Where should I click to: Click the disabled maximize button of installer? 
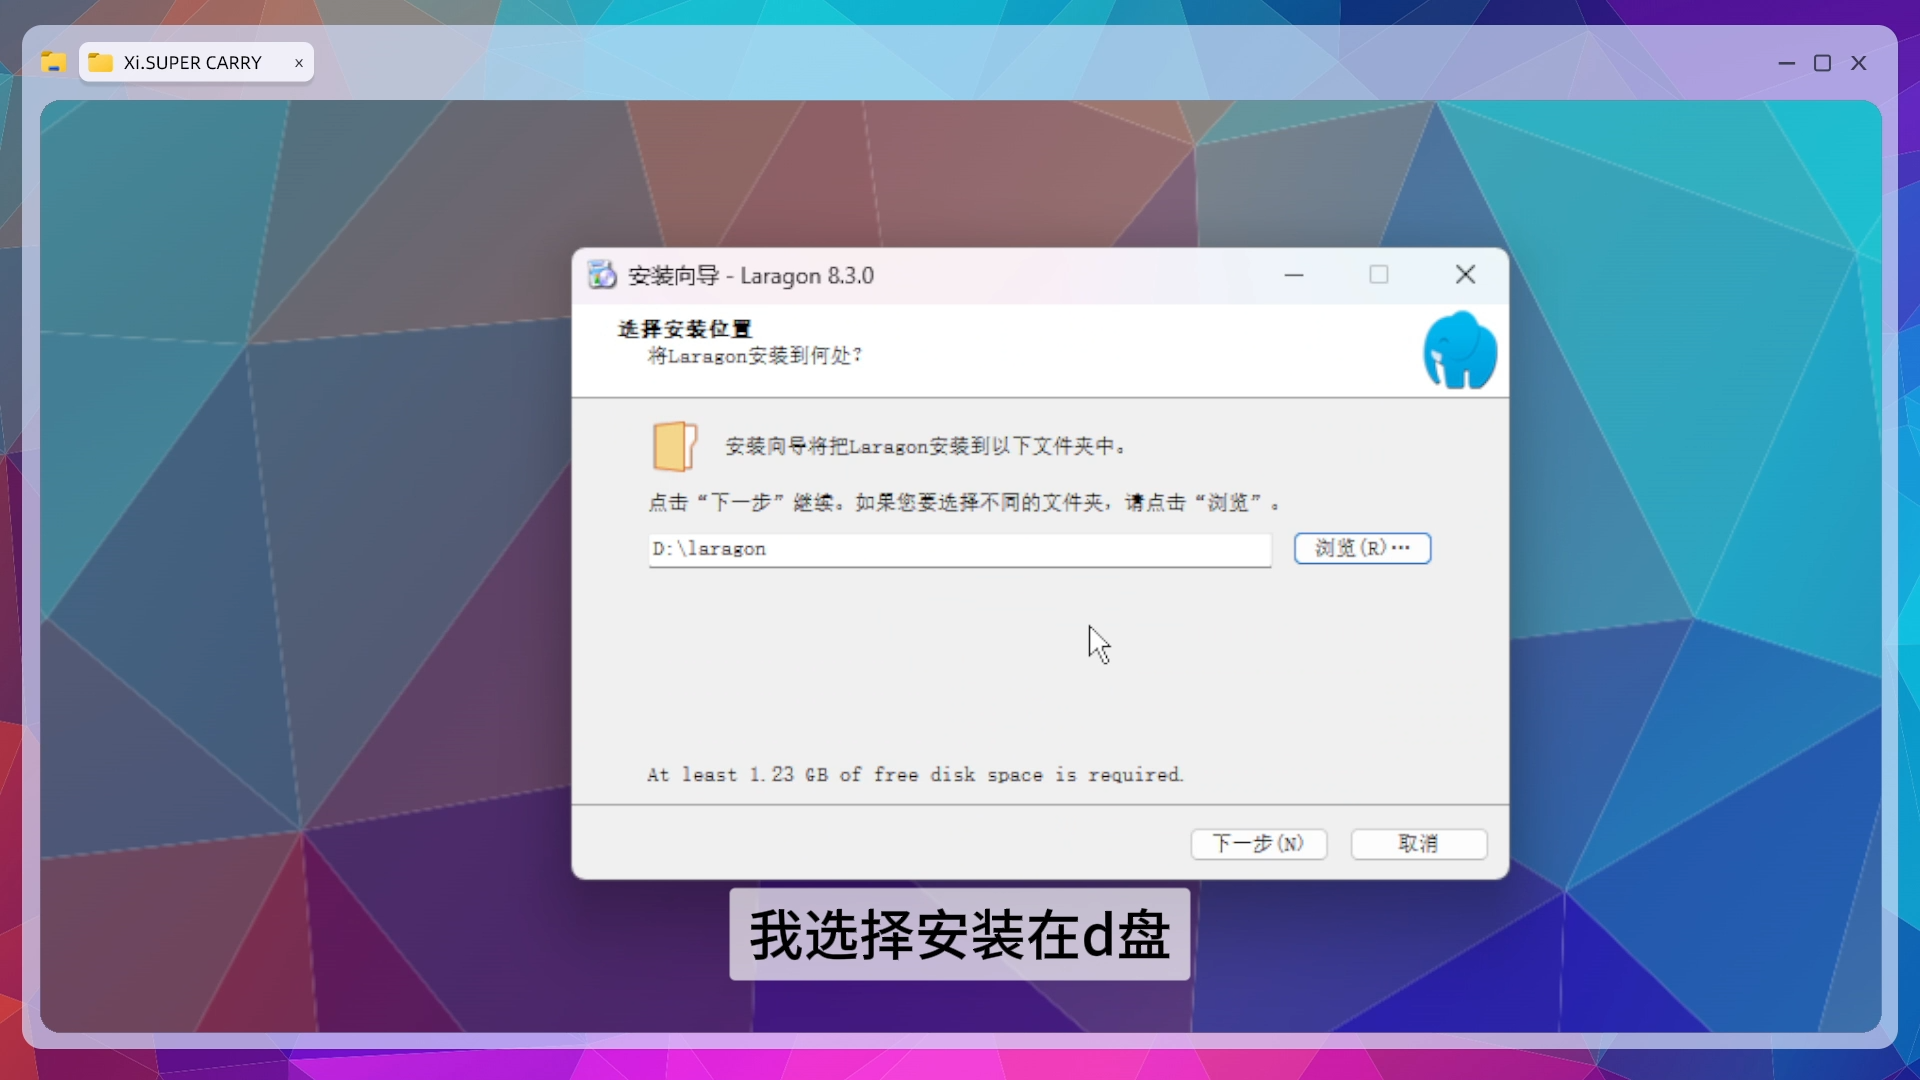pyautogui.click(x=1379, y=275)
